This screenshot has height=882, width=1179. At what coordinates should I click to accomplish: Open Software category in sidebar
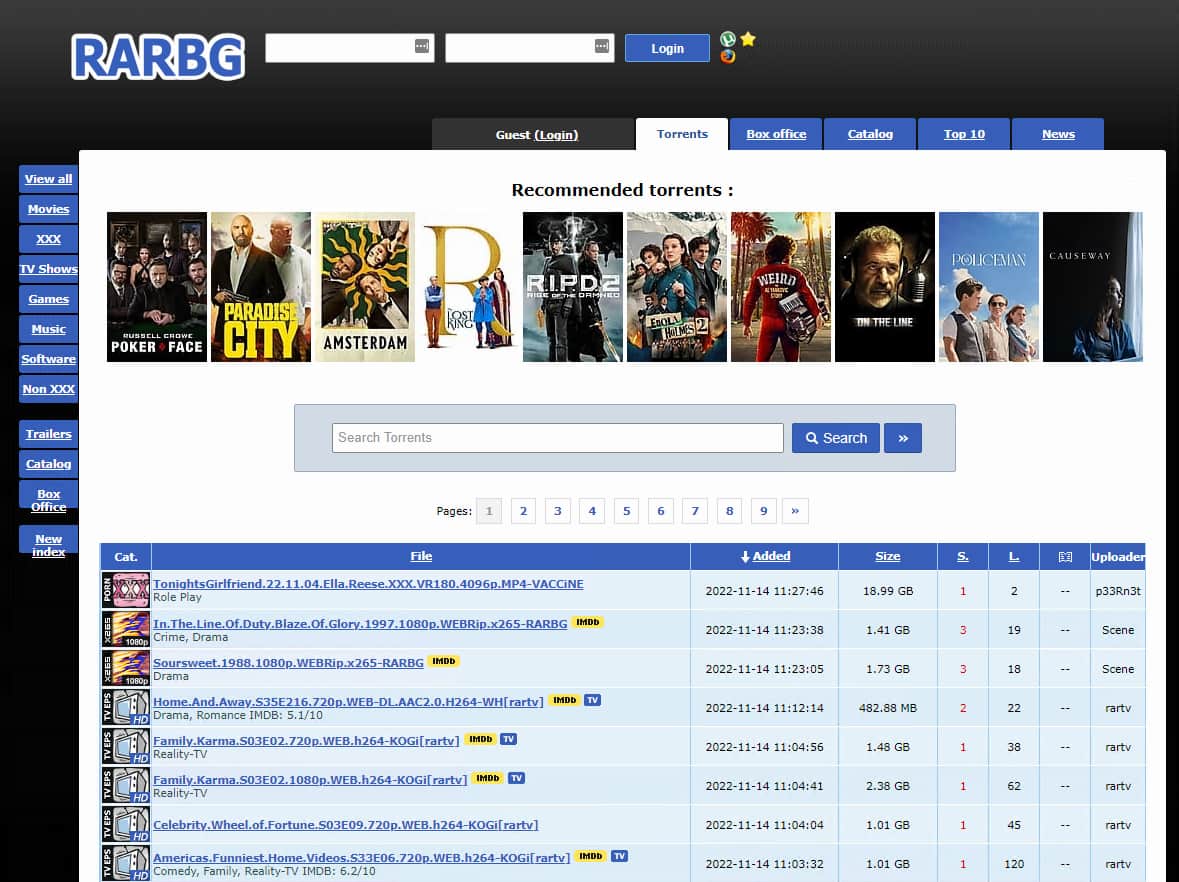[x=48, y=359]
